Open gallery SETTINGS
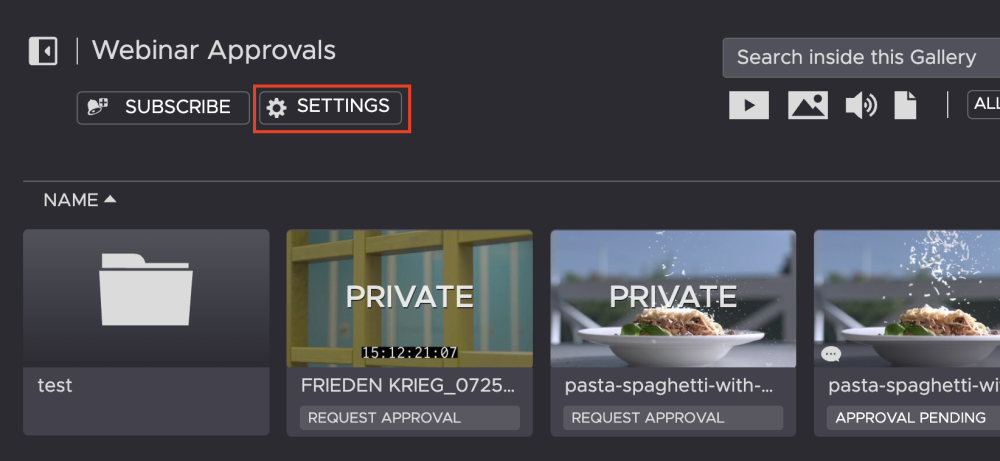The height and width of the screenshot is (461, 1000). pos(331,107)
